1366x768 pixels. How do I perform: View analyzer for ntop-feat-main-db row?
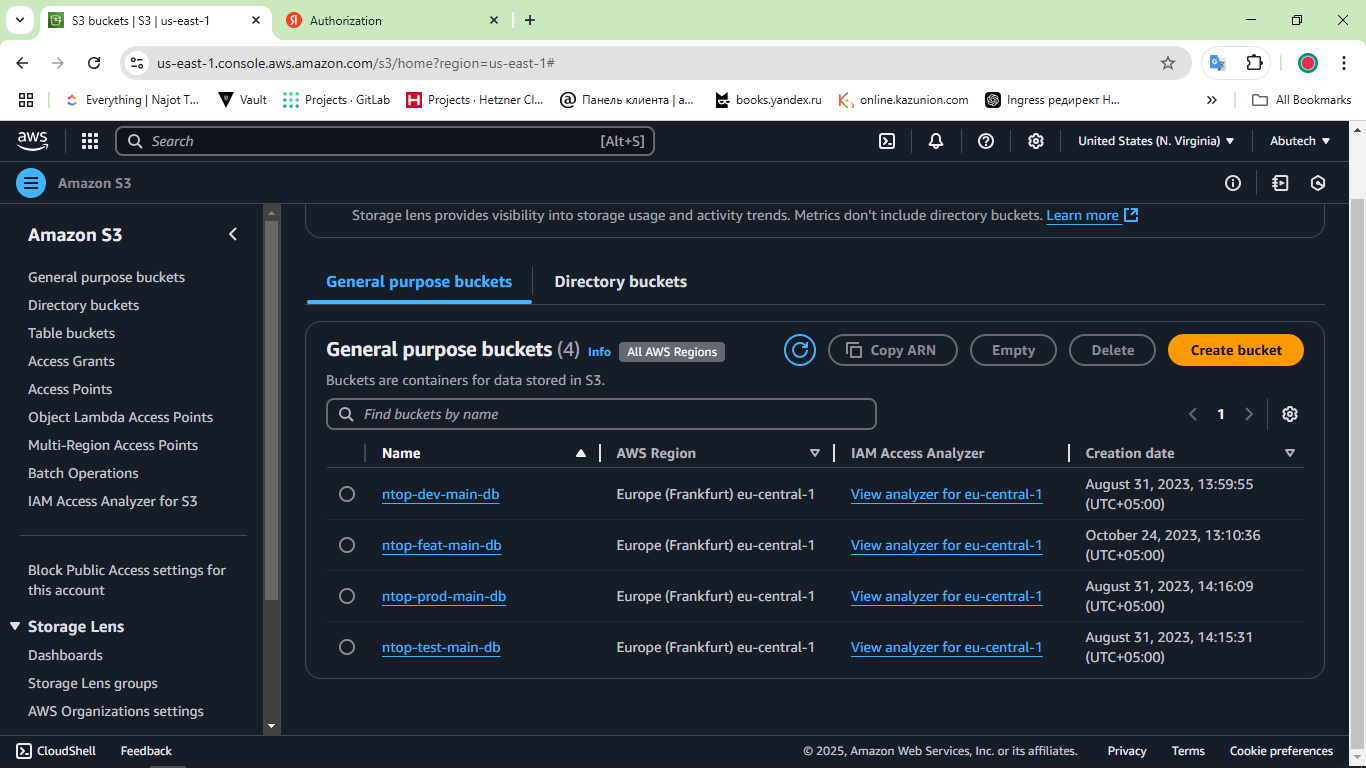(946, 545)
